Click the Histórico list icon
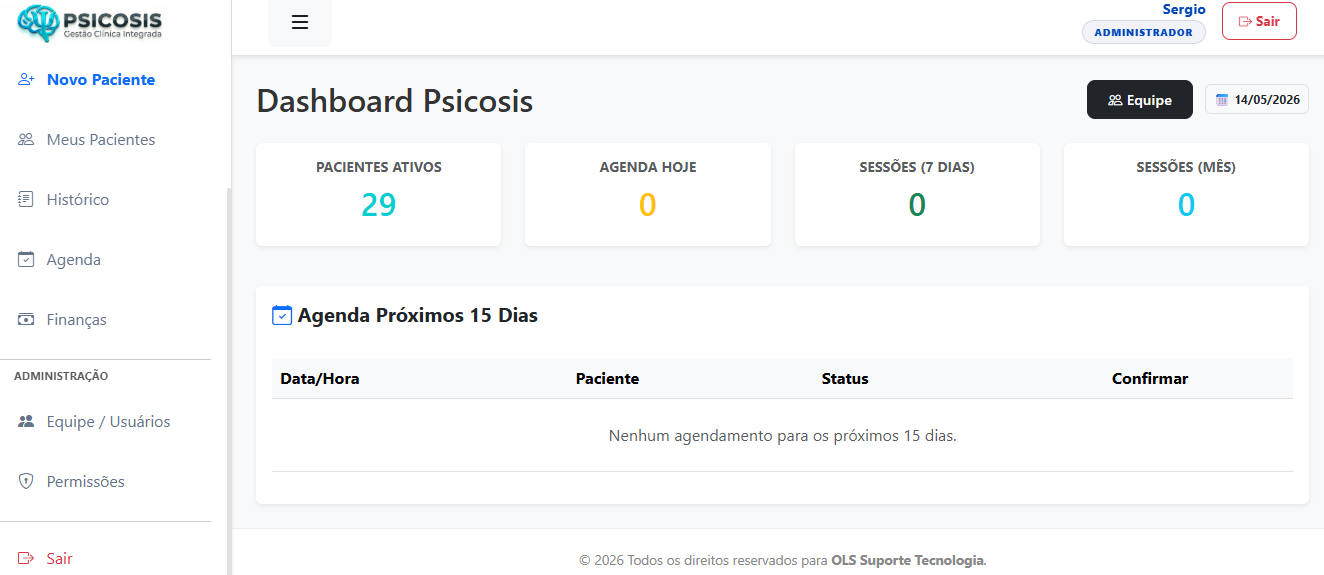Viewport: 1324px width, 575px height. (27, 199)
